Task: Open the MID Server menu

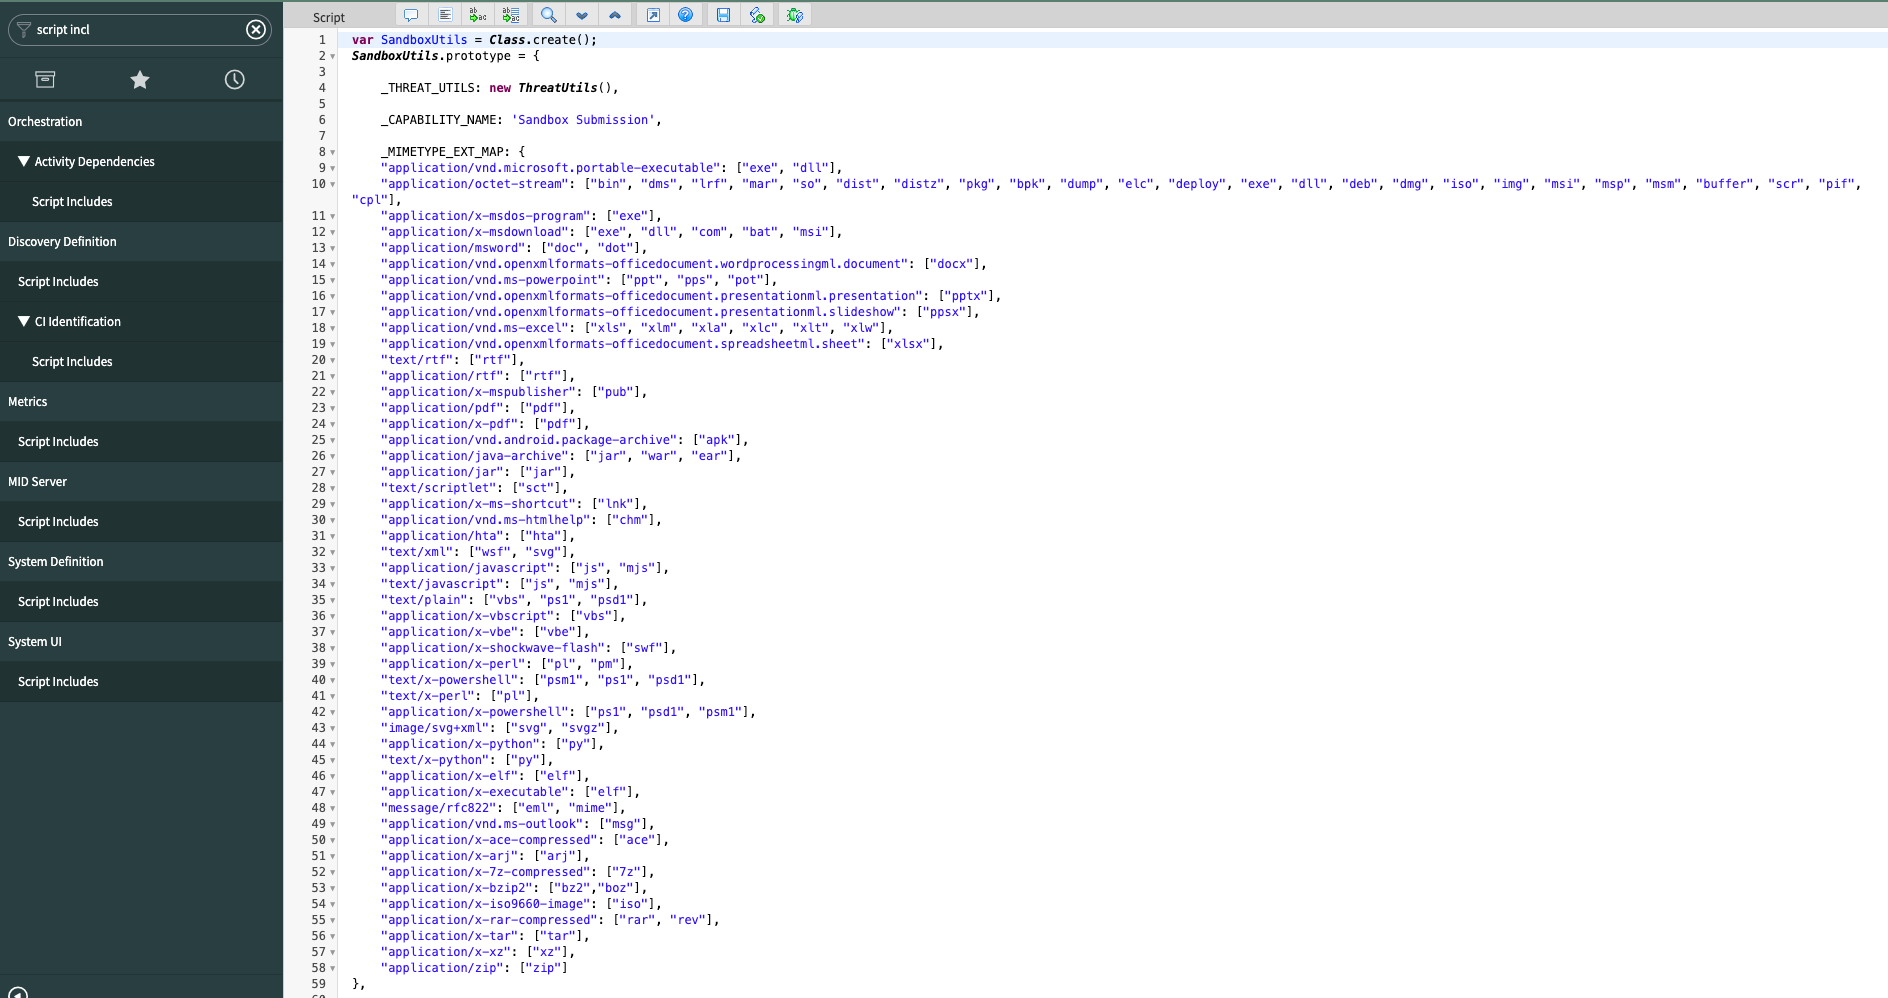Action: [141, 482]
